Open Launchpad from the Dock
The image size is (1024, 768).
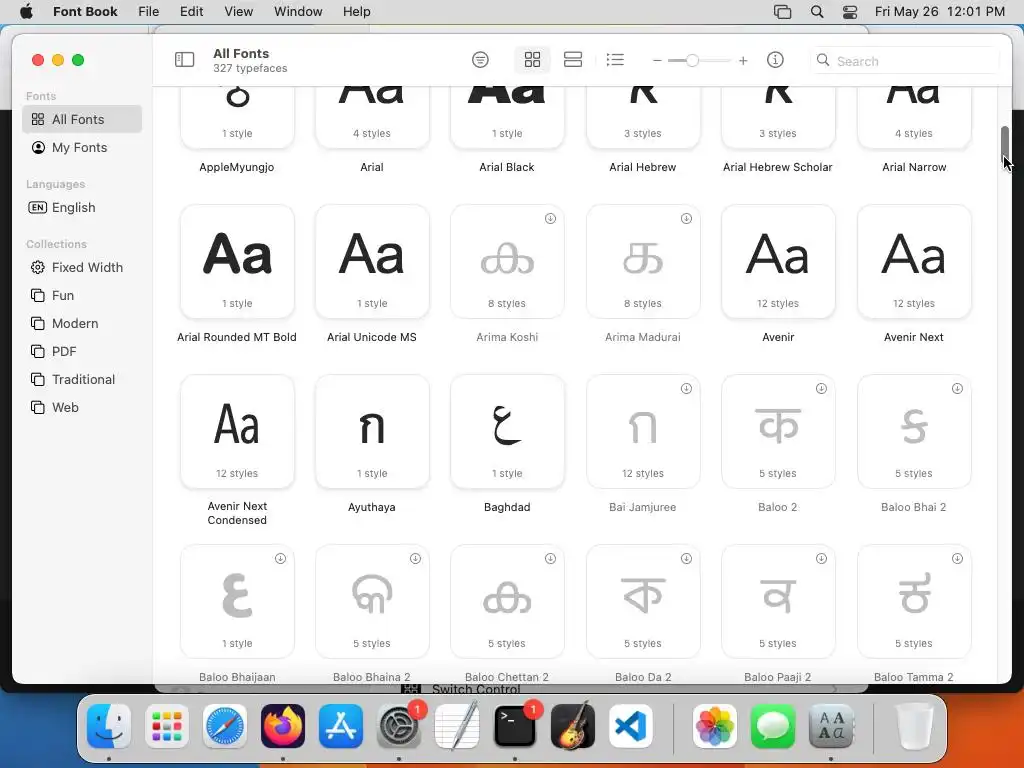tap(167, 726)
